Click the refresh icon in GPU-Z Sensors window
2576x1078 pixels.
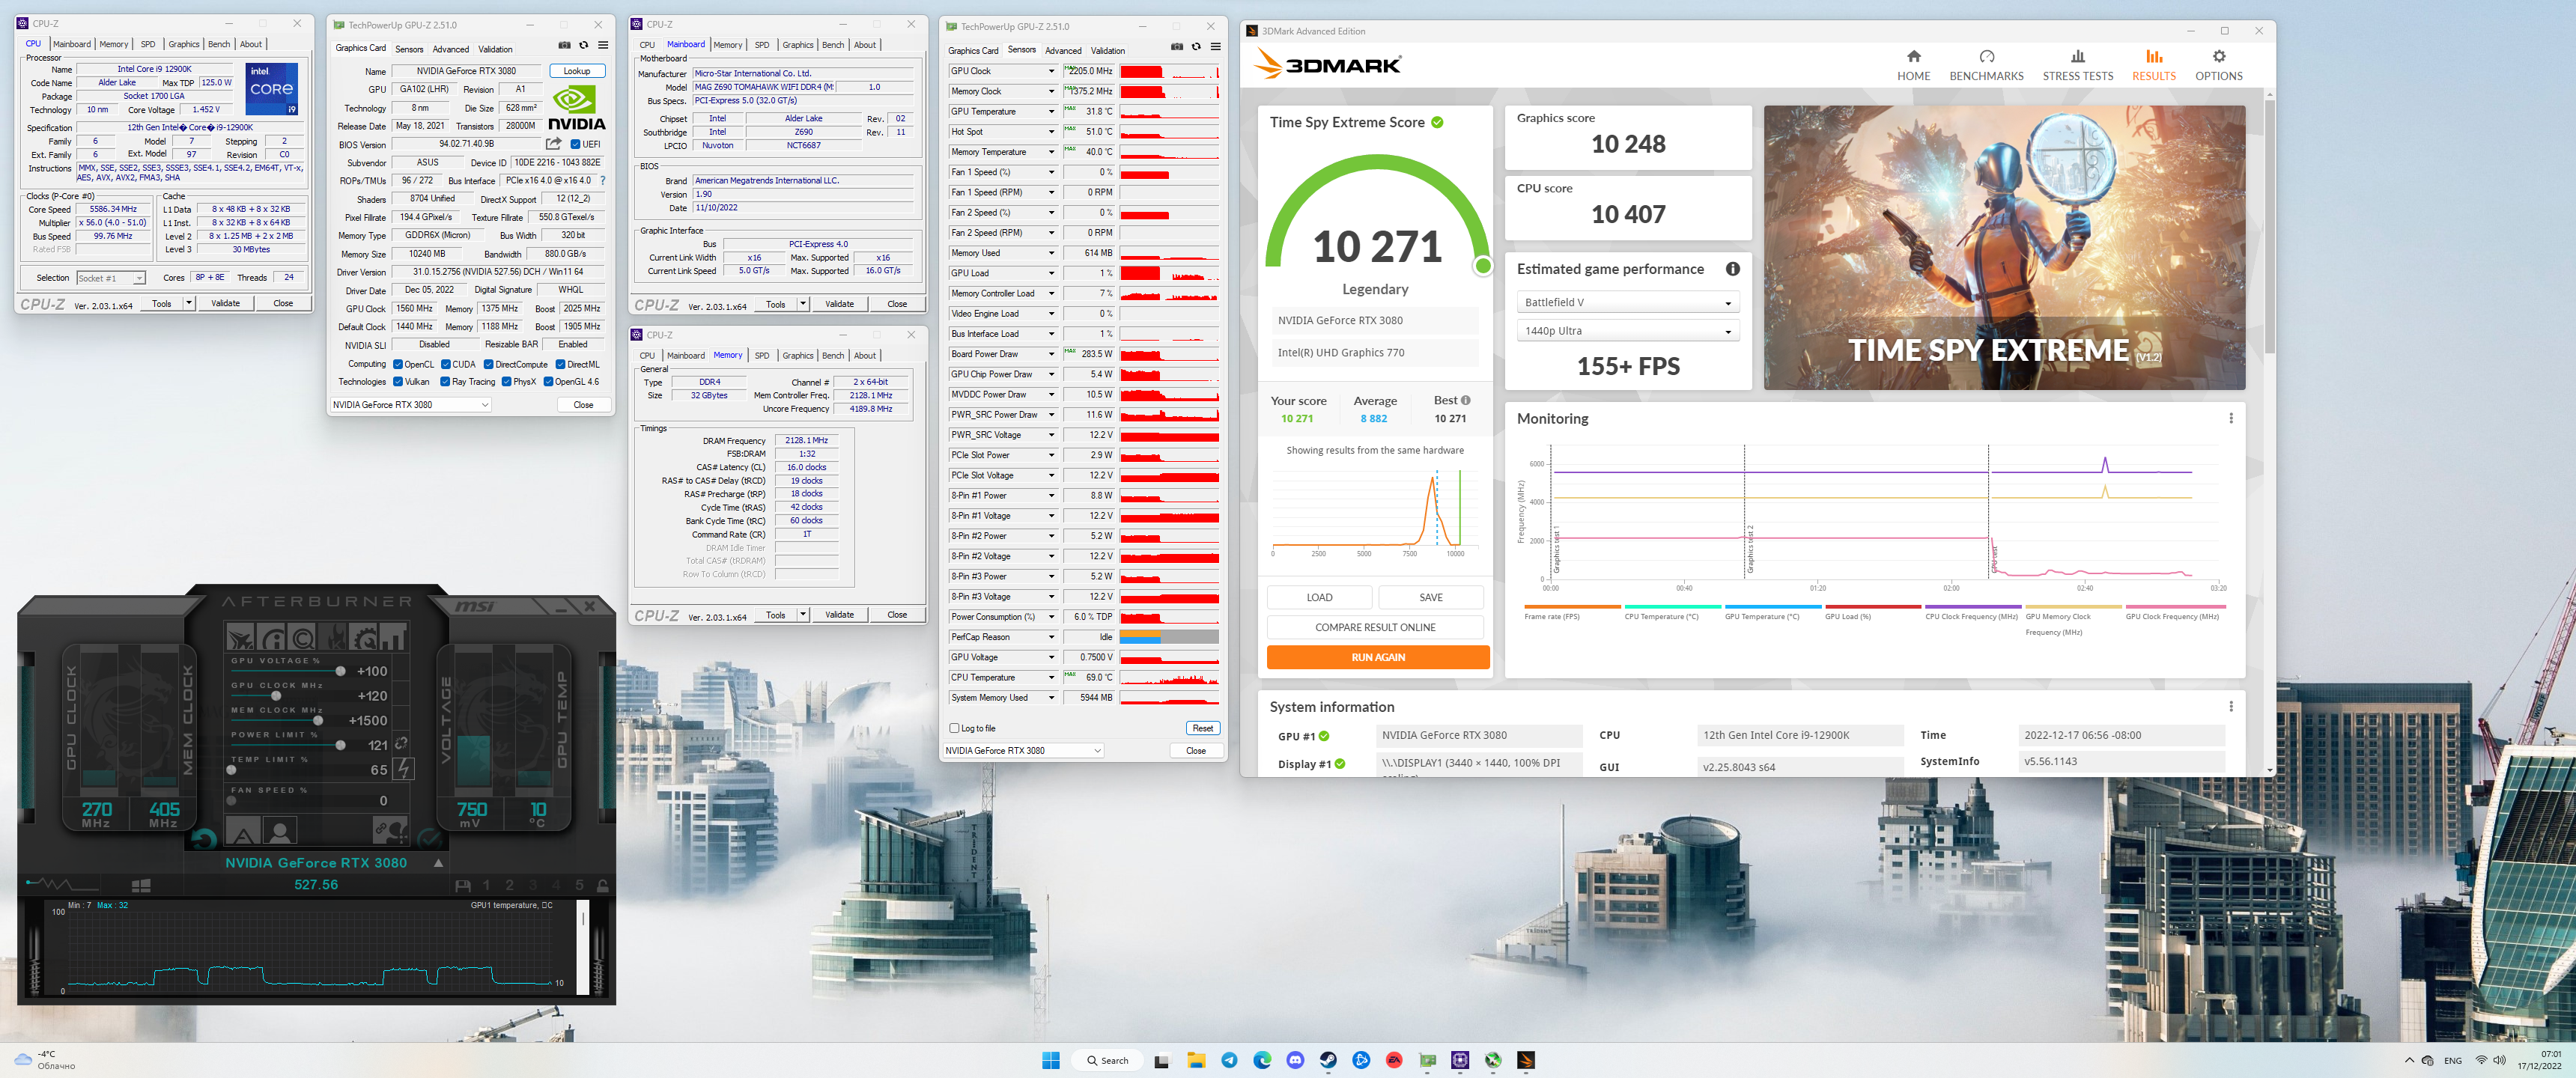[x=1196, y=46]
